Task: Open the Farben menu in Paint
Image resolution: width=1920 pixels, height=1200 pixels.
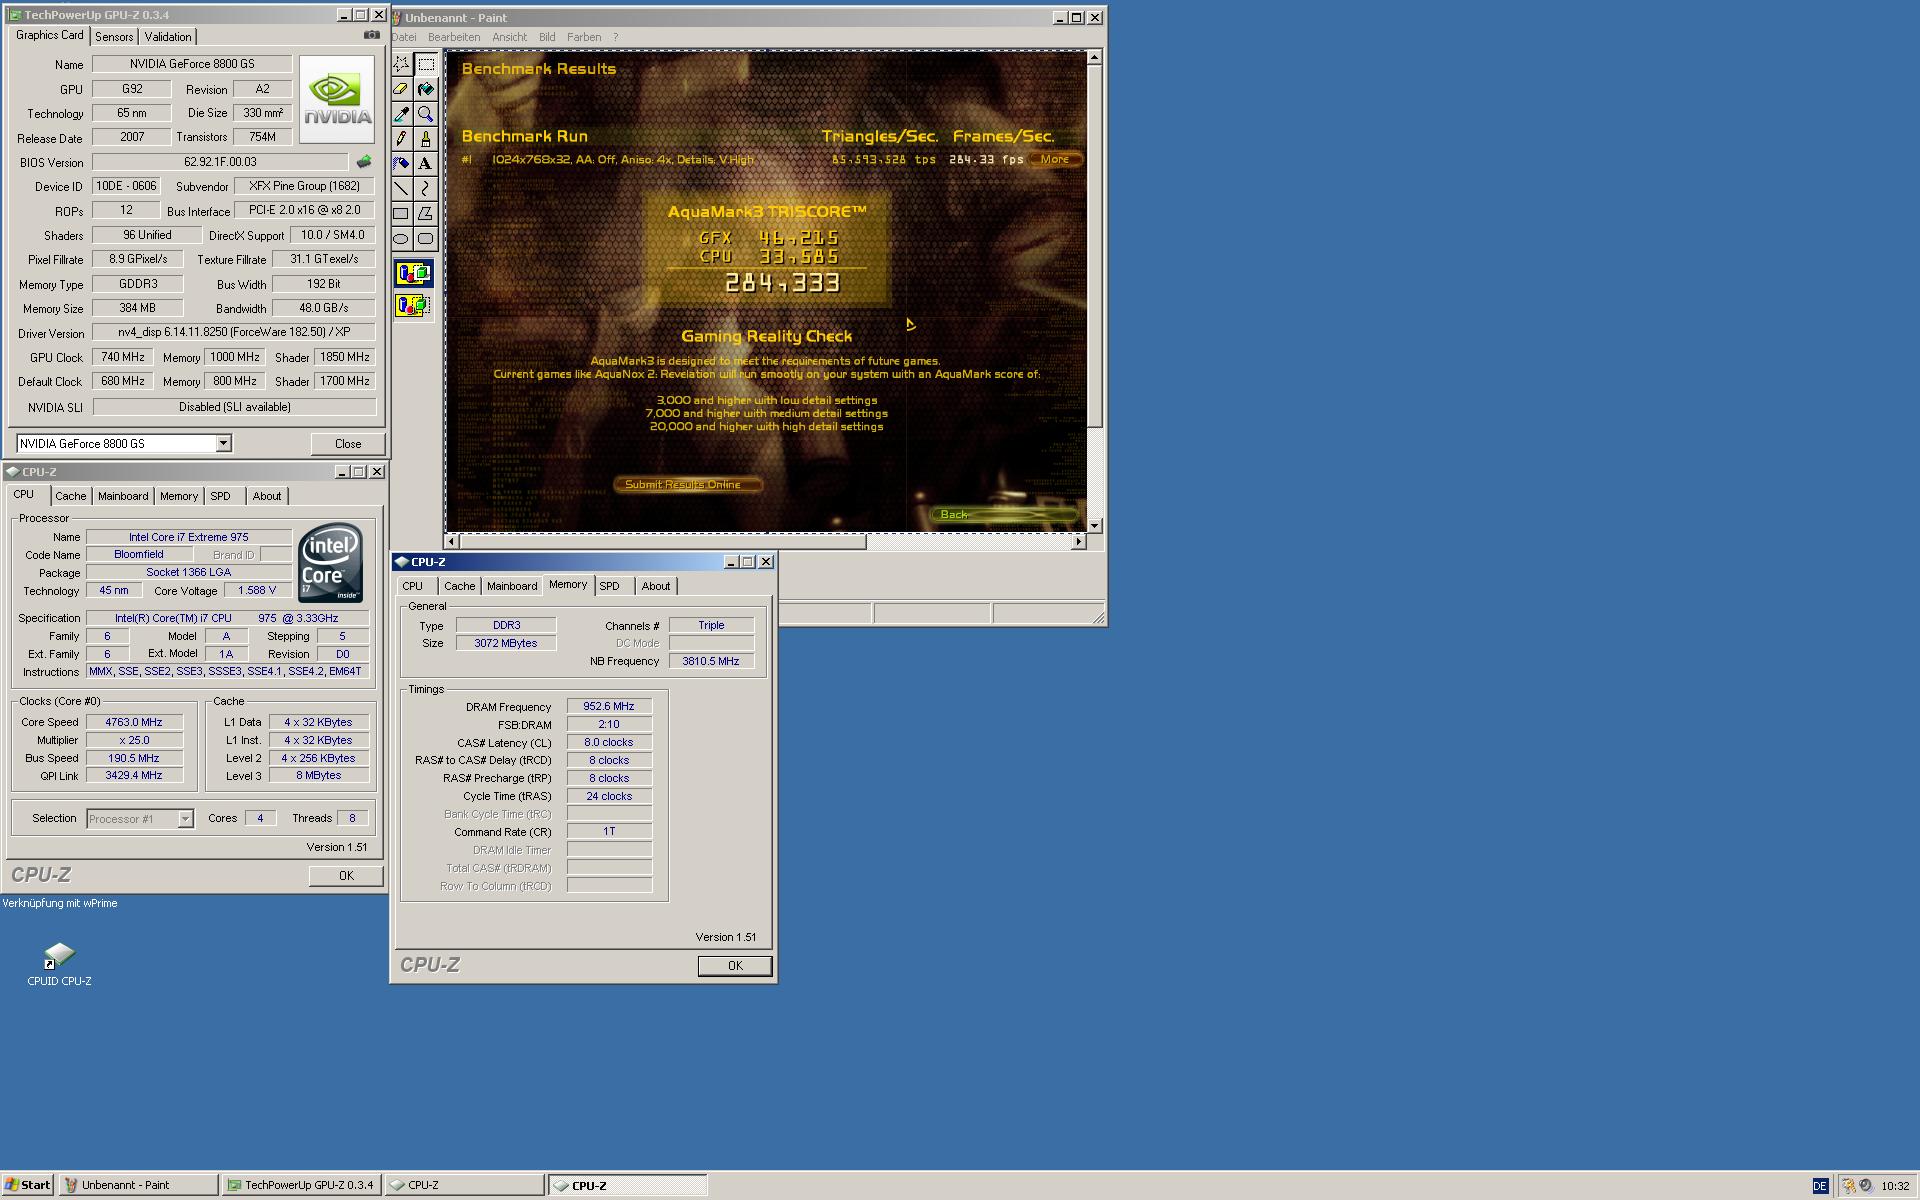Action: (x=584, y=37)
